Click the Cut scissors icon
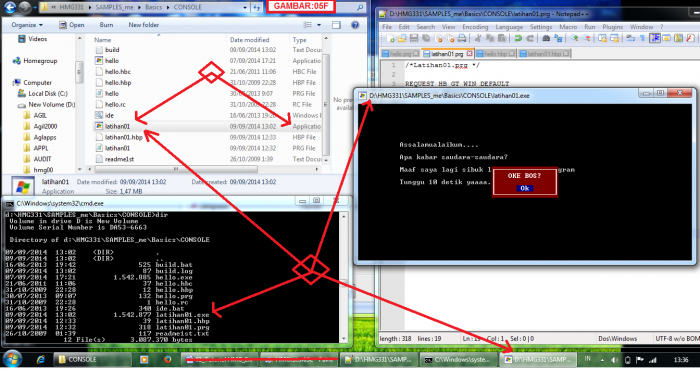The height and width of the screenshot is (371, 700). [x=478, y=38]
